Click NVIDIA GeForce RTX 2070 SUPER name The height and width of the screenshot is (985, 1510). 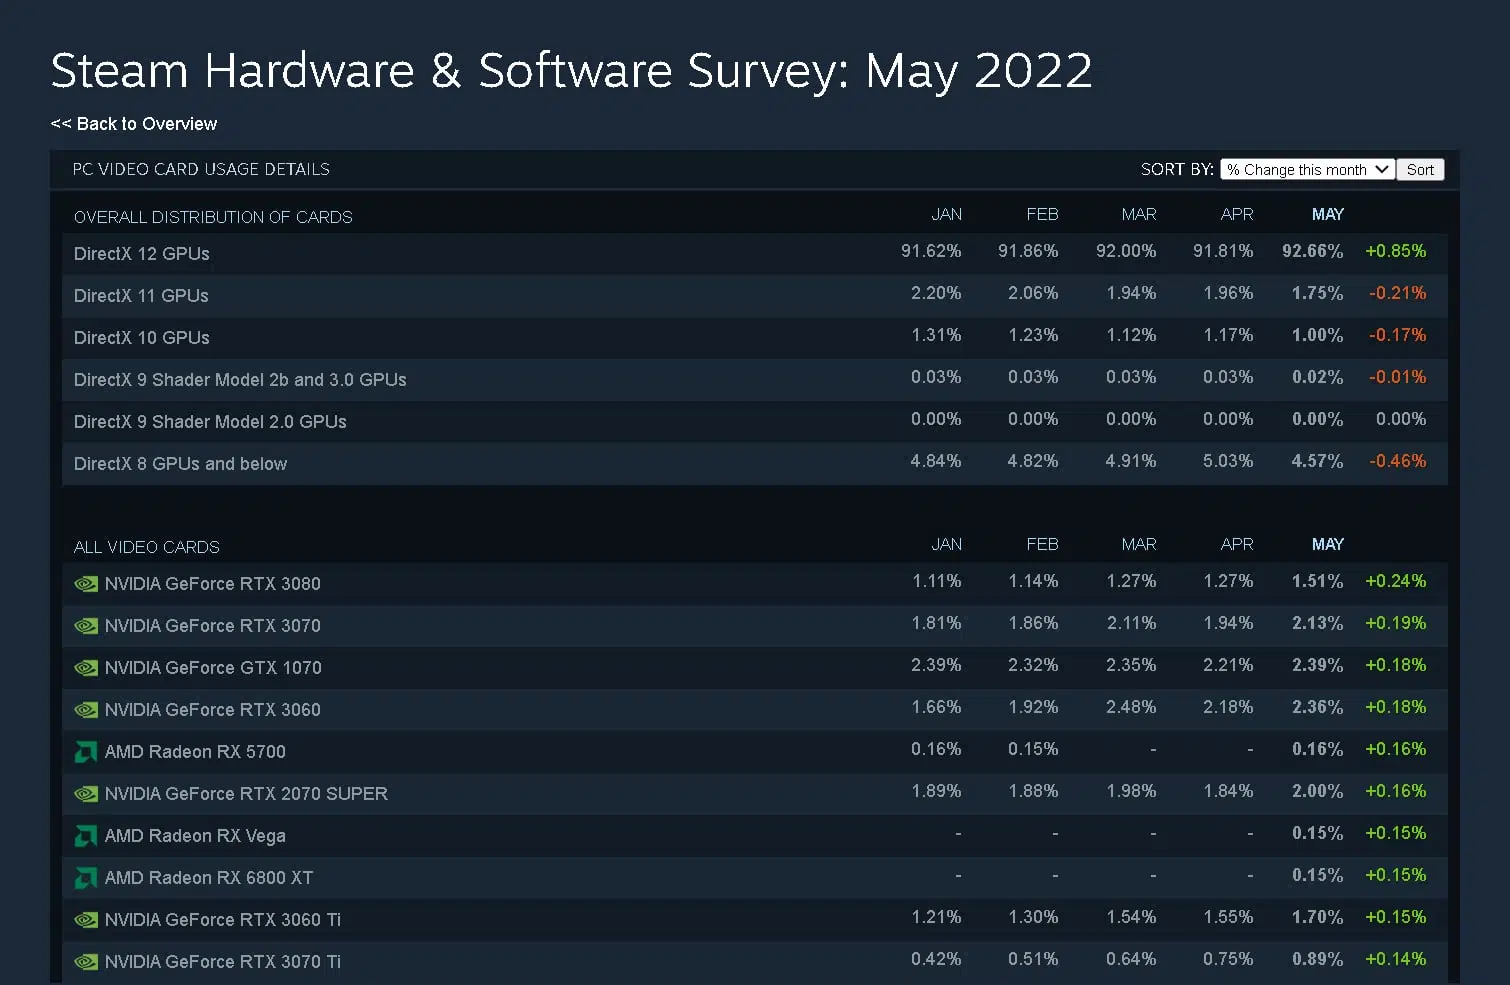pos(246,794)
